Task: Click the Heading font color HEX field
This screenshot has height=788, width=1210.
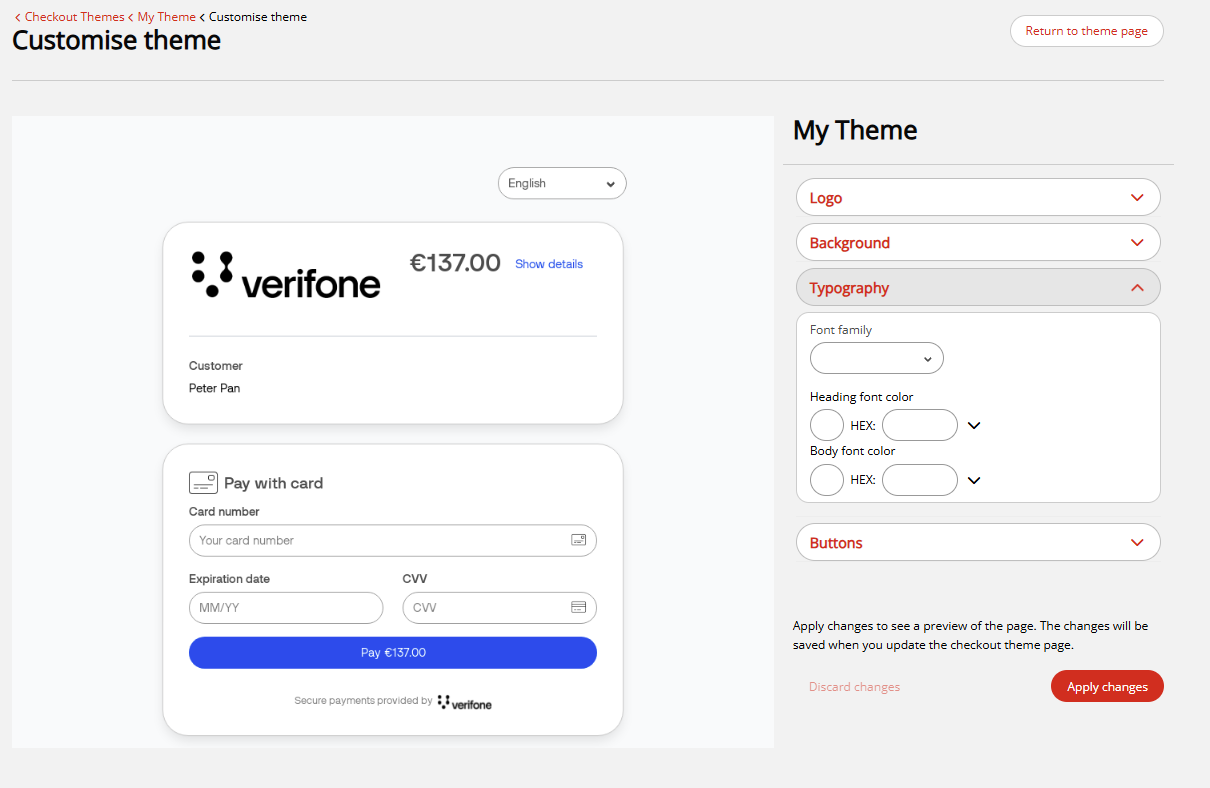Action: [x=920, y=425]
